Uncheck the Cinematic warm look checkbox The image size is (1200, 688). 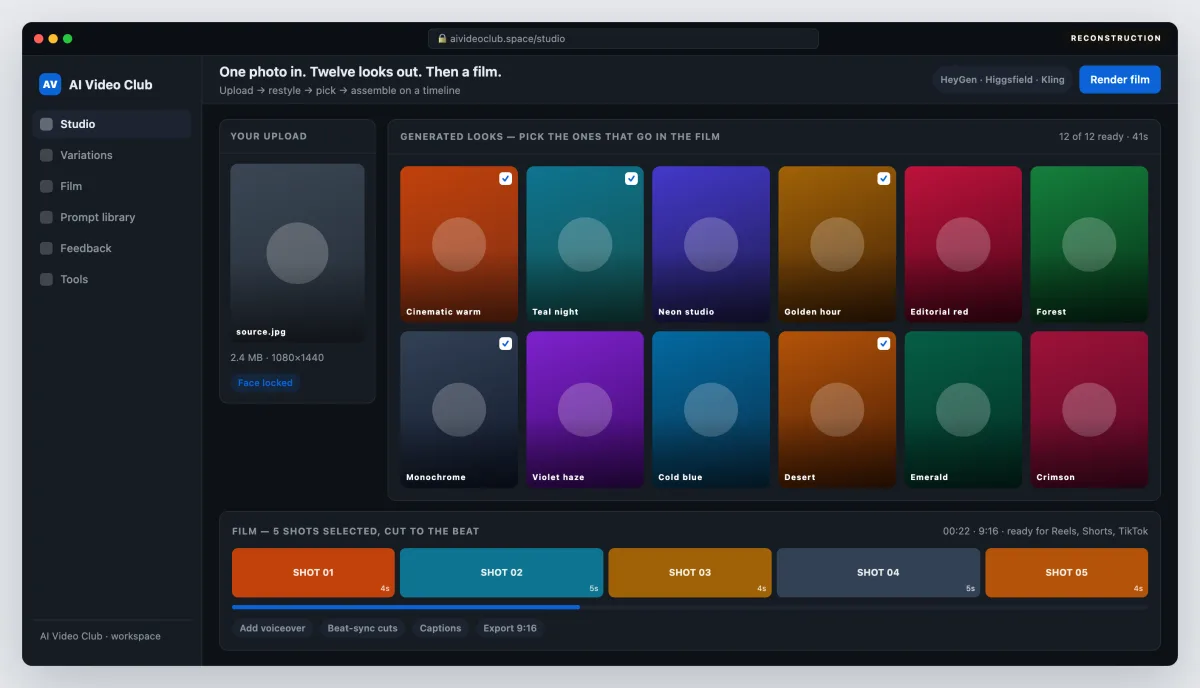point(506,178)
